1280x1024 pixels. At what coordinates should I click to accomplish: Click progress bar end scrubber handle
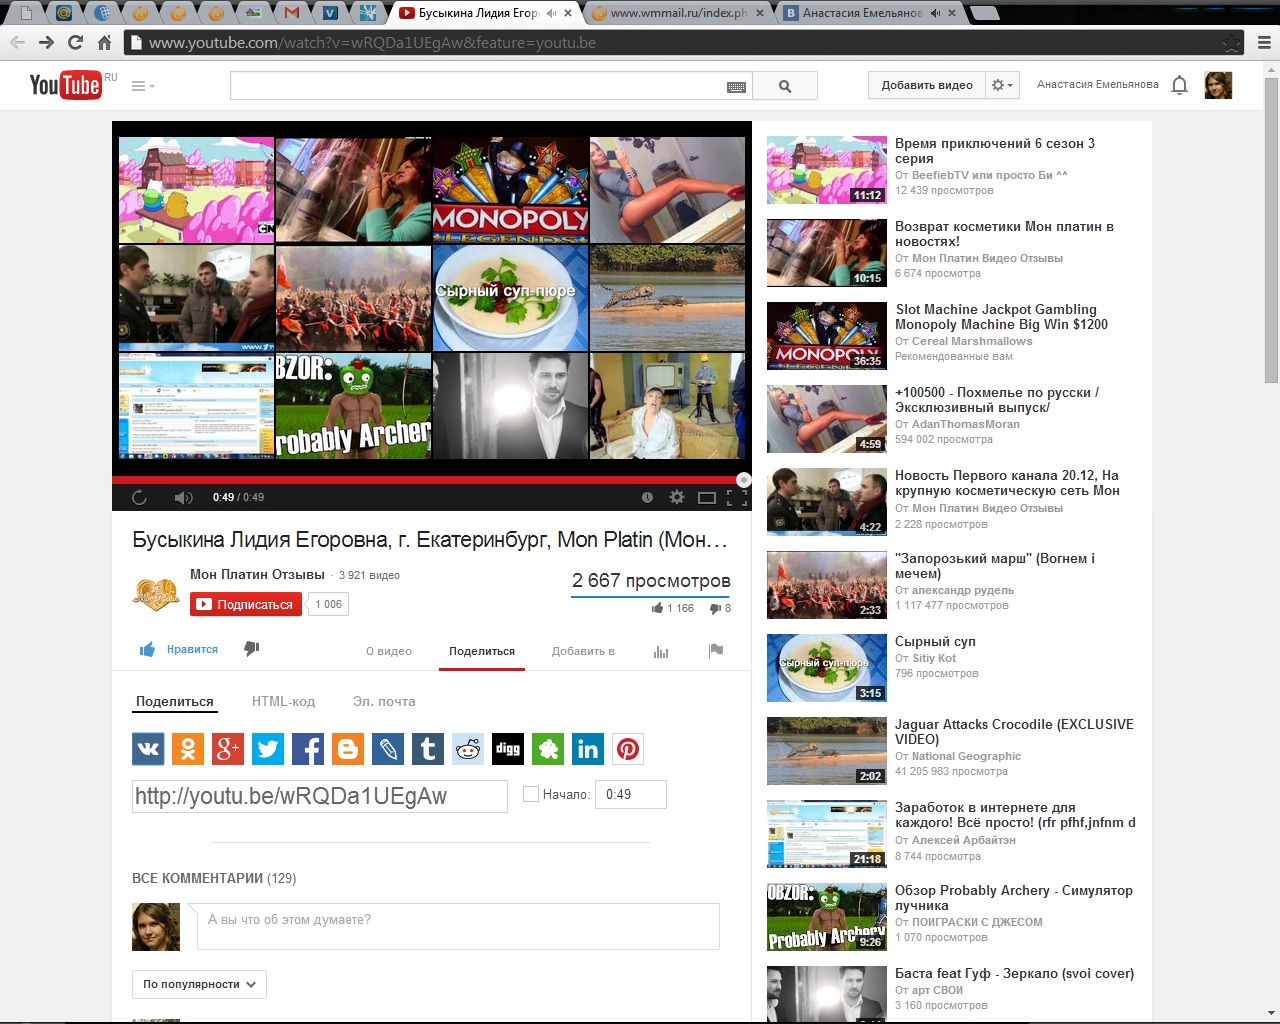pos(743,480)
